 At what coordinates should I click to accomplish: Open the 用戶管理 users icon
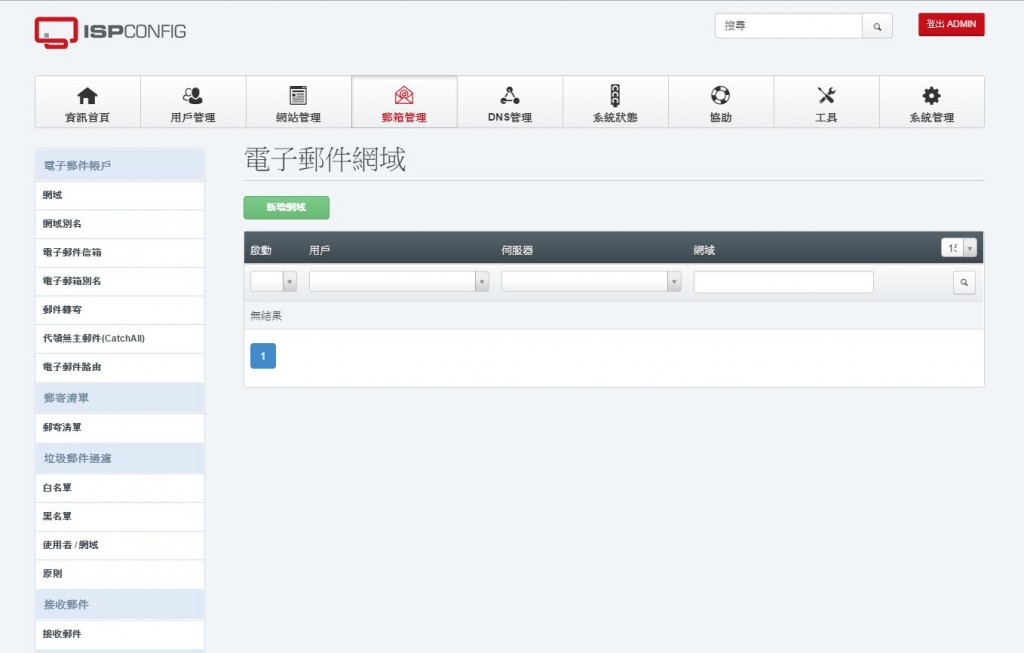click(x=193, y=96)
